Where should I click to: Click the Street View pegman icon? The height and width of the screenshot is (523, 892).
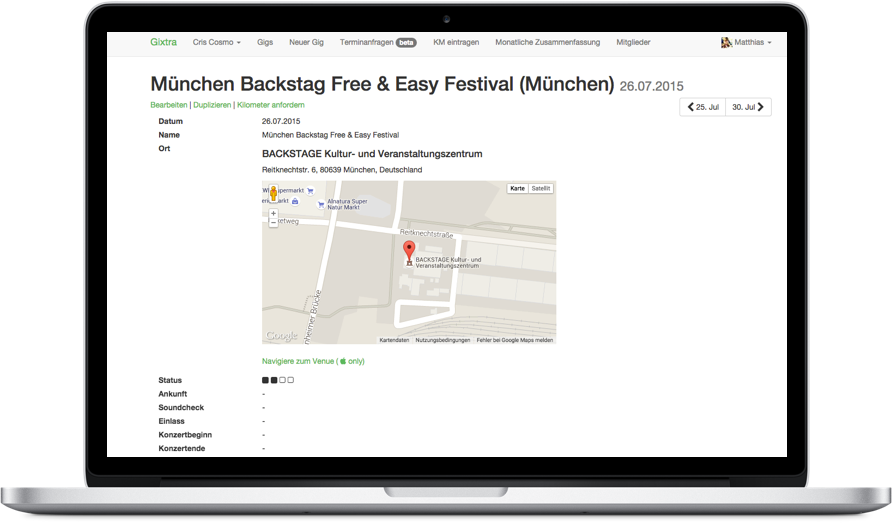273,194
